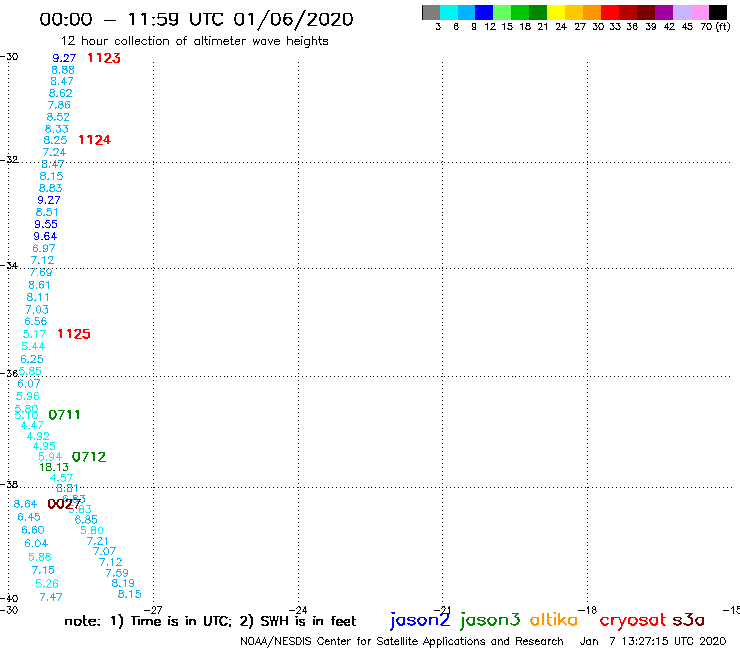Click the gray swatch in the color scale

[431, 12]
